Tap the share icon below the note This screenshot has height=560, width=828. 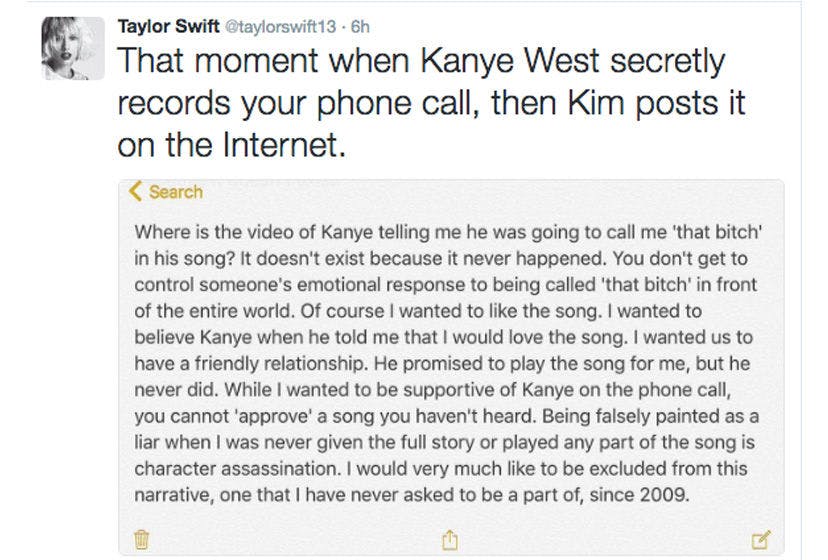(450, 539)
